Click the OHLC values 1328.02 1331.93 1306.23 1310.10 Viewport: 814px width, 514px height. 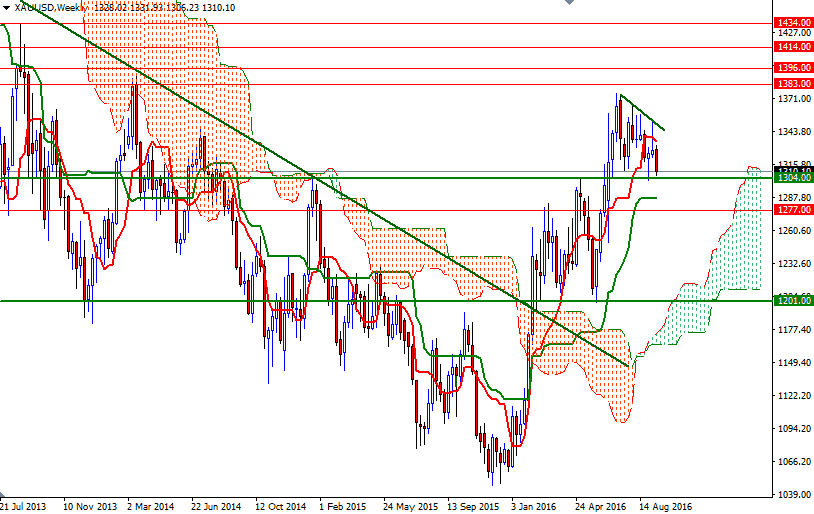(164, 8)
